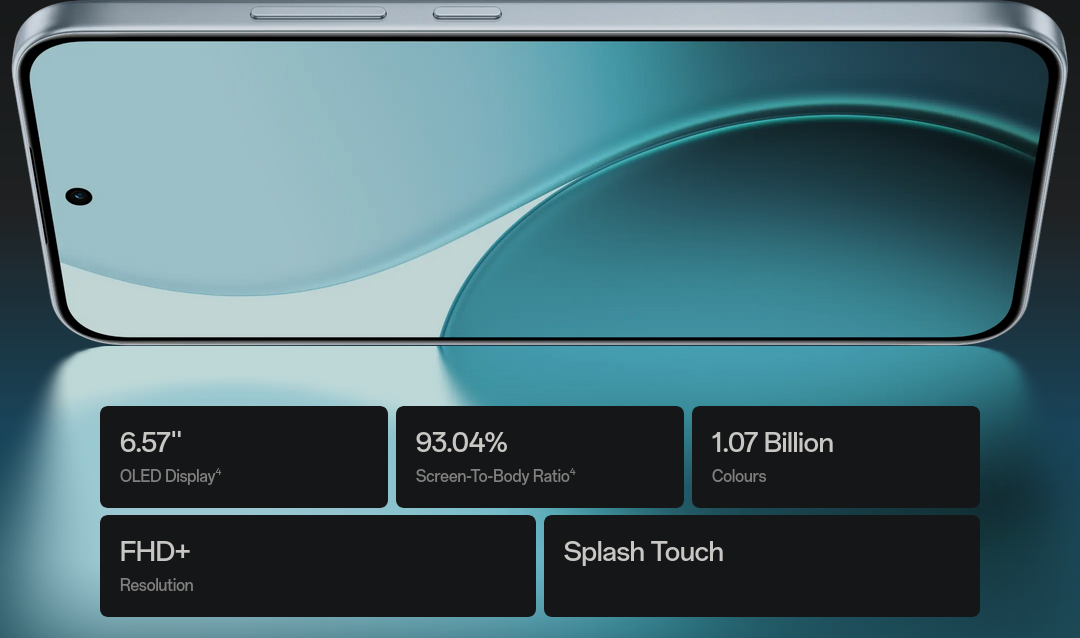Select the 1.07 Billion heading

pyautogui.click(x=772, y=442)
